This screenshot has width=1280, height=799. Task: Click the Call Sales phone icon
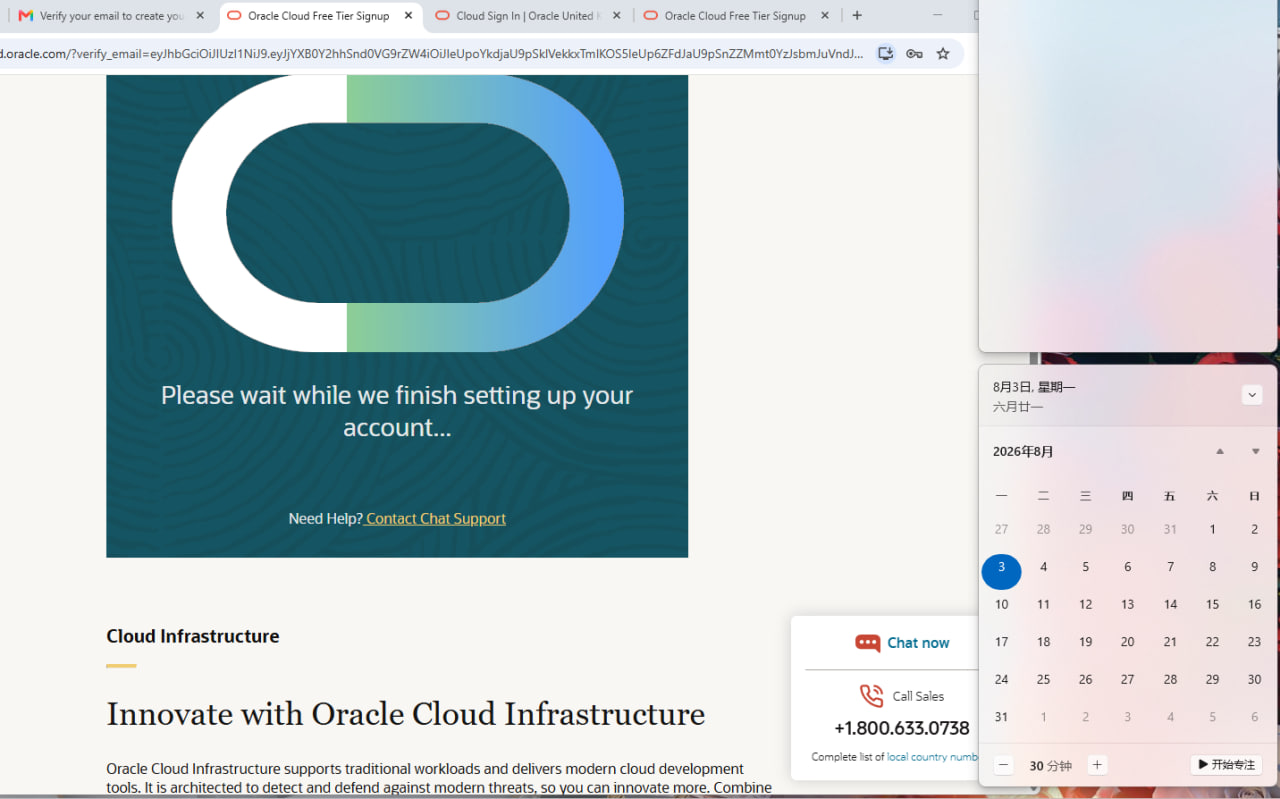[871, 696]
